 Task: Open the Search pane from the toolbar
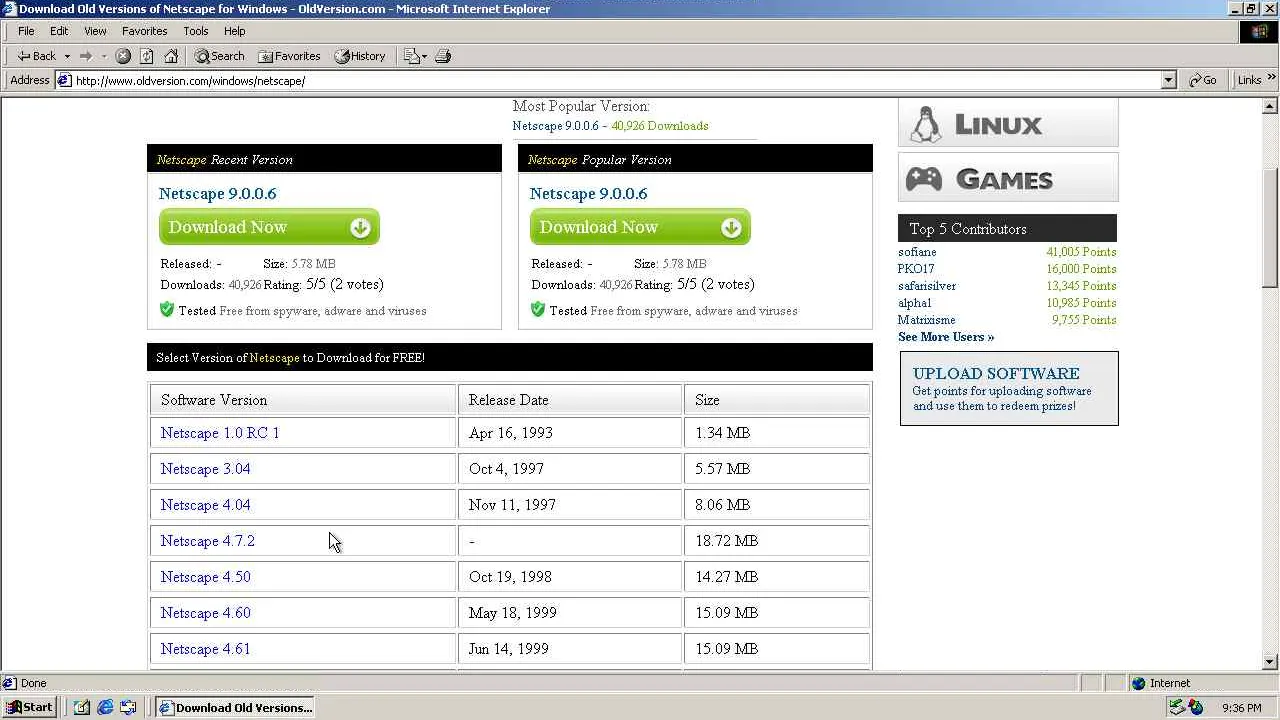point(220,56)
